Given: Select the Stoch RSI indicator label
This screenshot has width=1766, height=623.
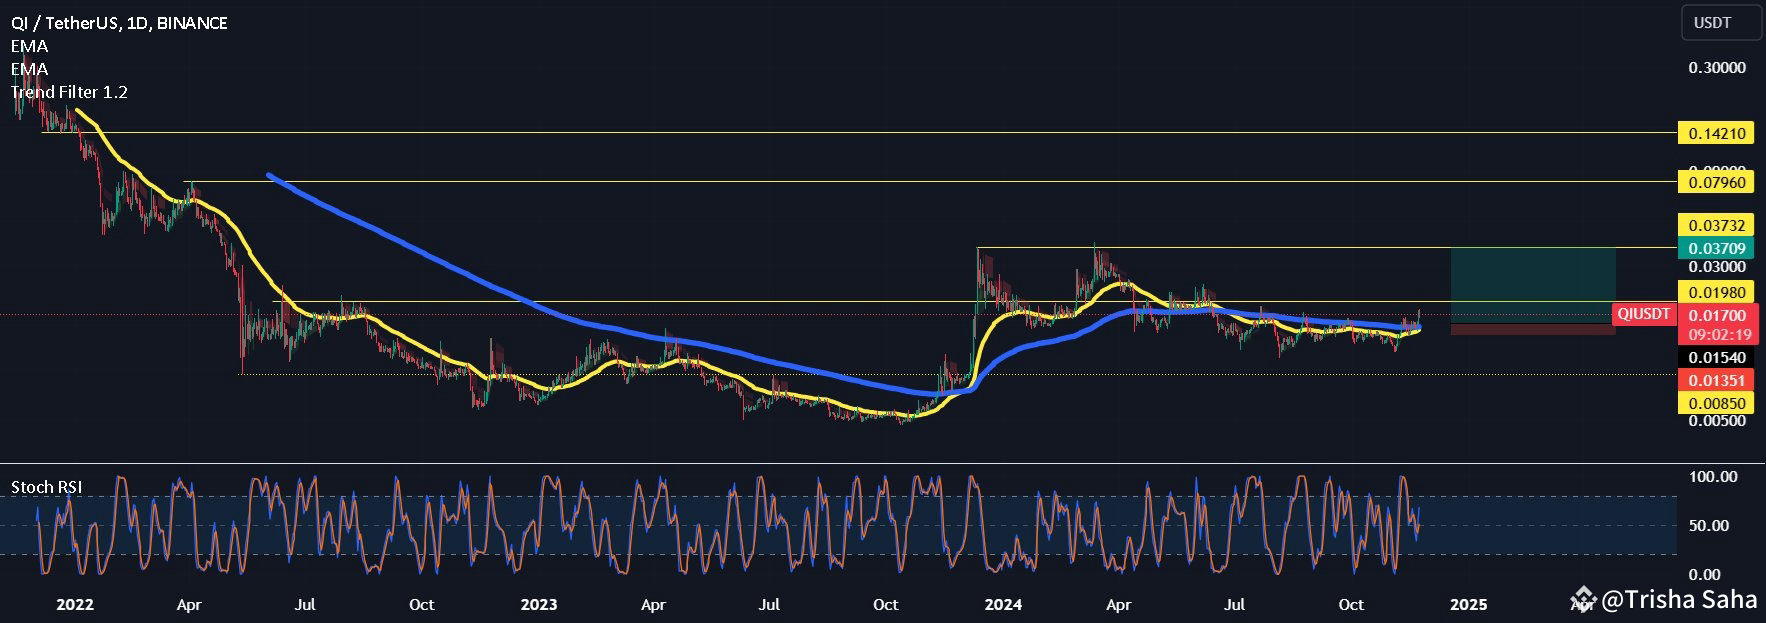Looking at the screenshot, I should (47, 487).
